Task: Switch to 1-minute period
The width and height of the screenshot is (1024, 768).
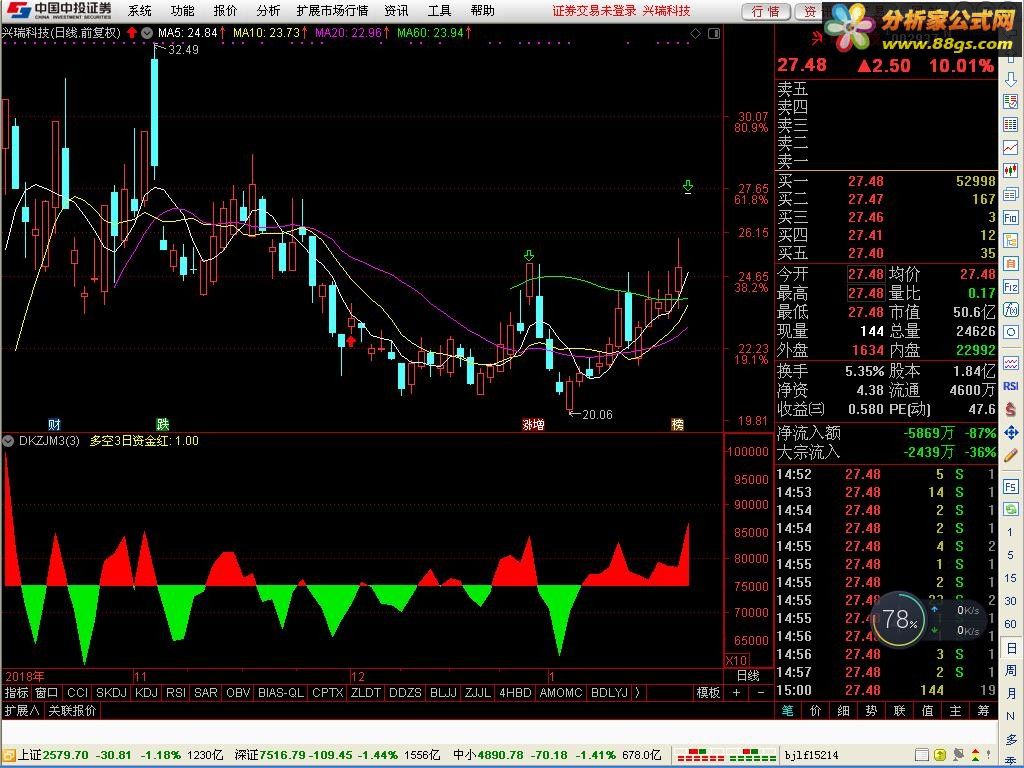Action: tap(1010, 532)
